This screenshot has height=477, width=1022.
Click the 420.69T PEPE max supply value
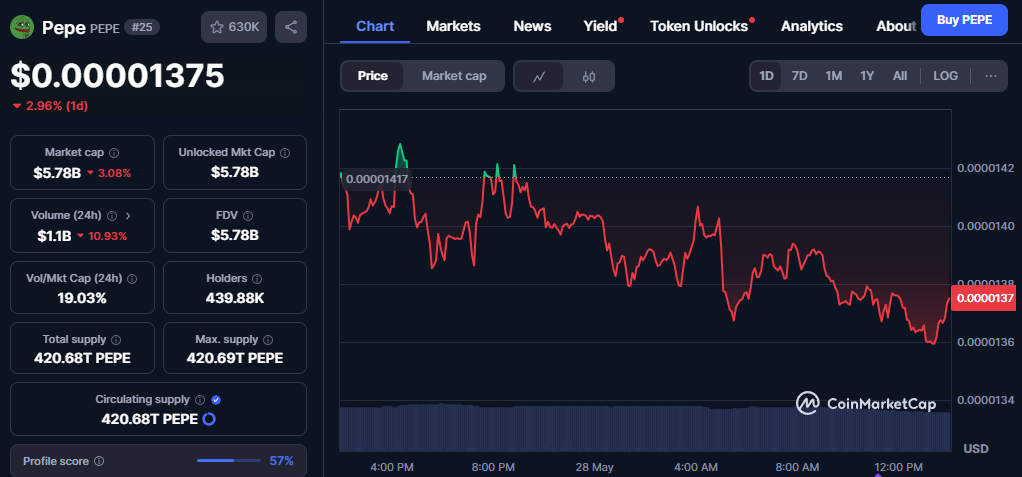[235, 358]
